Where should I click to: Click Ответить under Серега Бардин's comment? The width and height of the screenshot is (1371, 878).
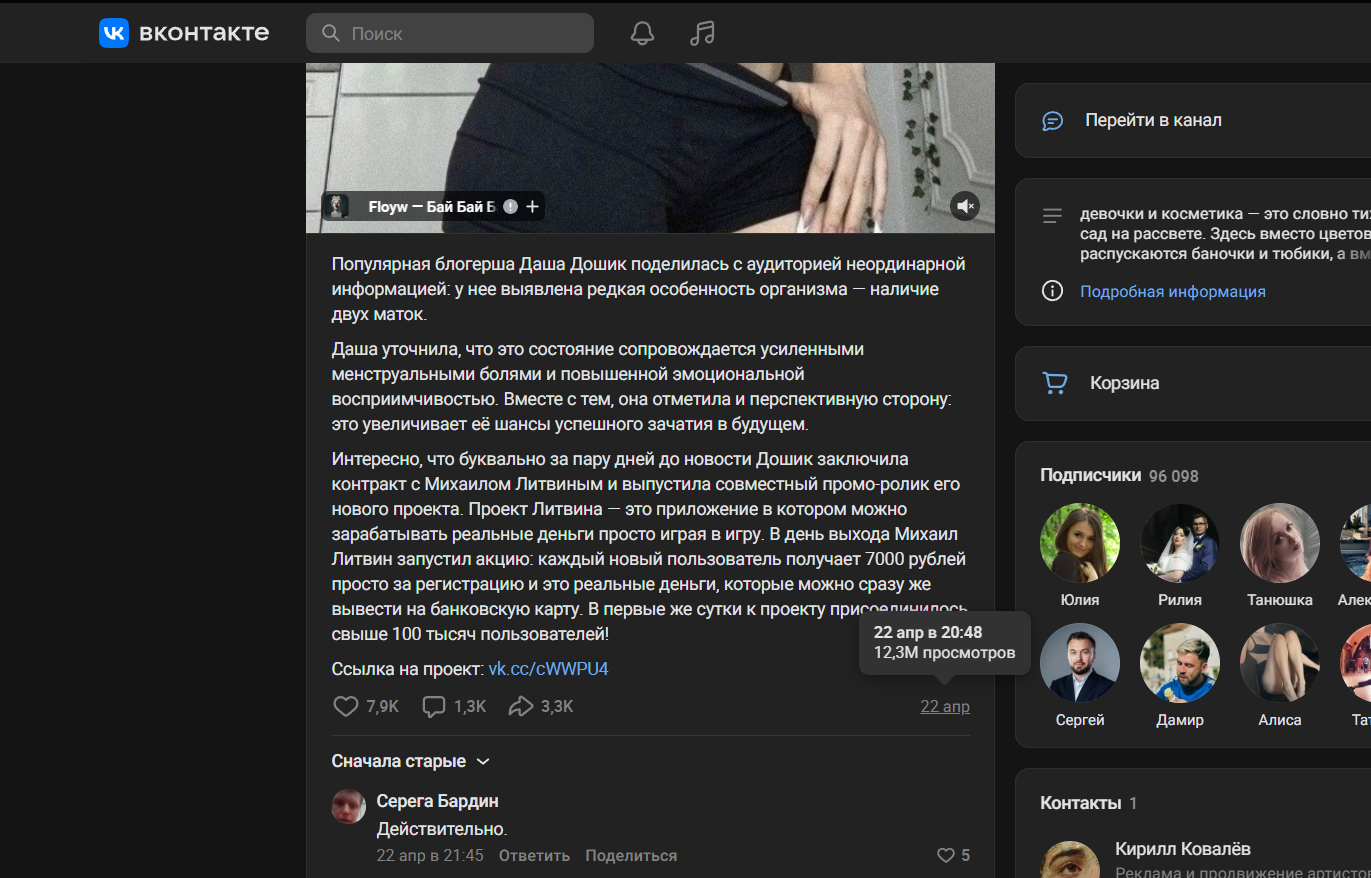pyautogui.click(x=534, y=856)
